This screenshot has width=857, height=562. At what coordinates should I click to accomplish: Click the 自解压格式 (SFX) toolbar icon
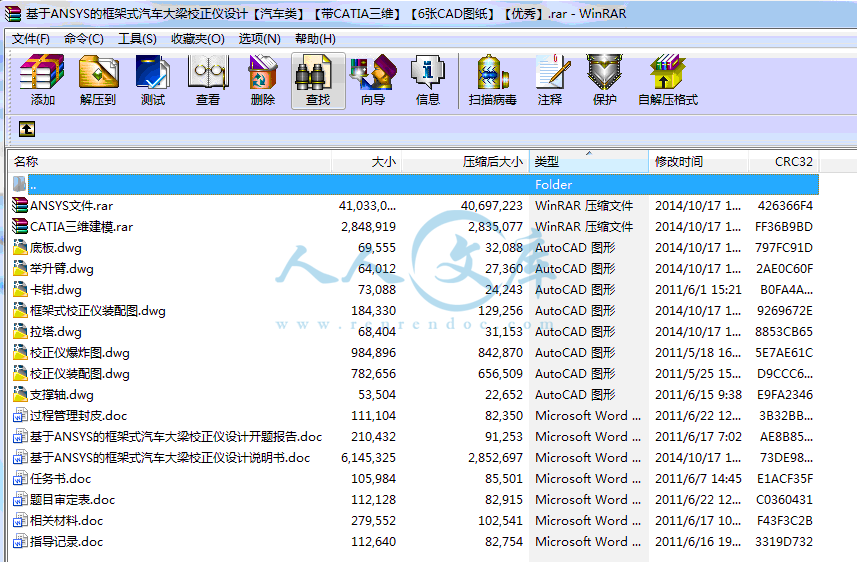[667, 72]
